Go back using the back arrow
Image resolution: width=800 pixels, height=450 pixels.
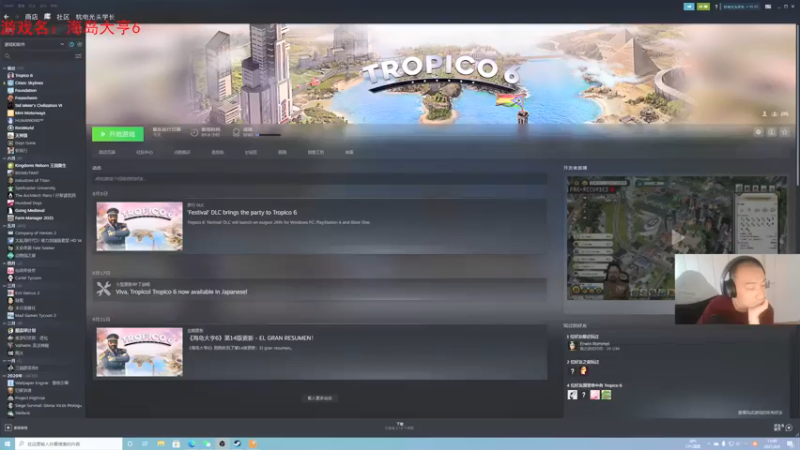(x=7, y=17)
